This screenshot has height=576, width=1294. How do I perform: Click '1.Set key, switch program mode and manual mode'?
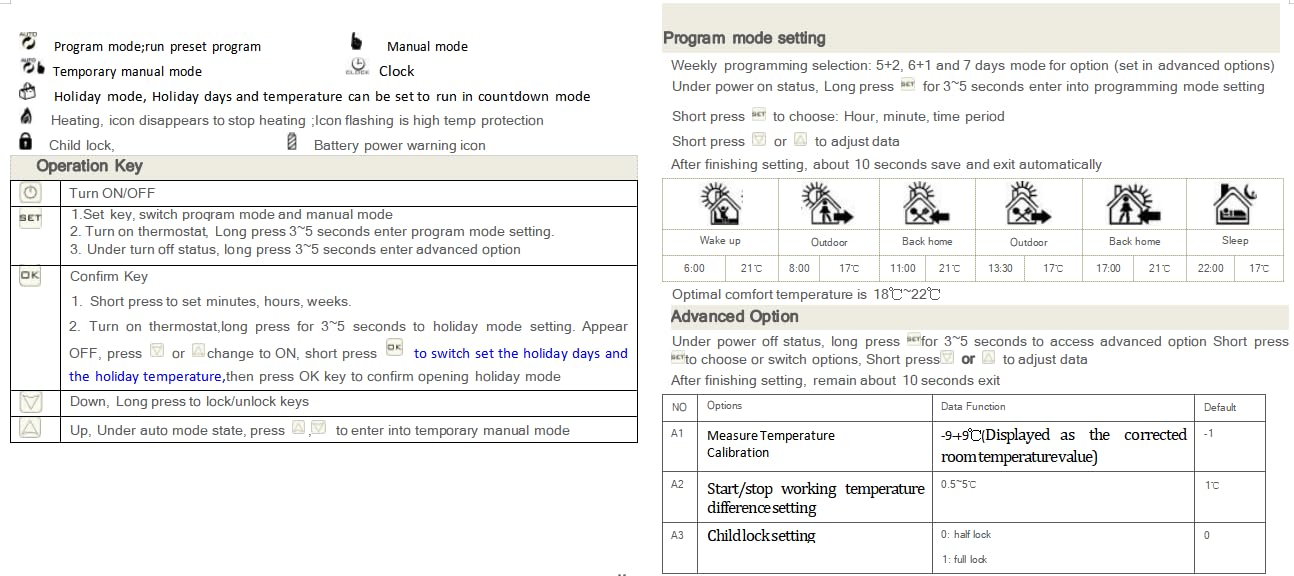232,214
